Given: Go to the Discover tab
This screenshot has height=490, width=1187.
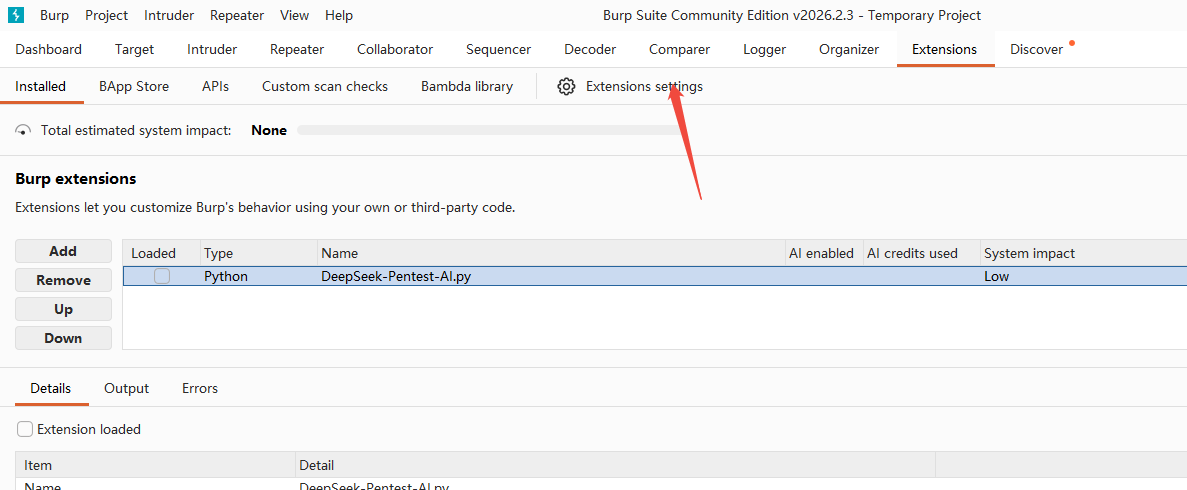Looking at the screenshot, I should point(1036,49).
